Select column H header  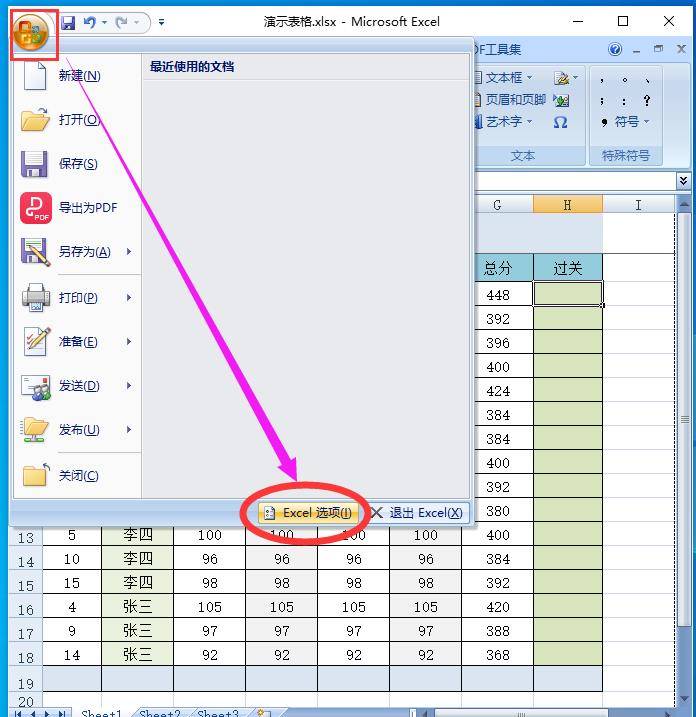568,205
